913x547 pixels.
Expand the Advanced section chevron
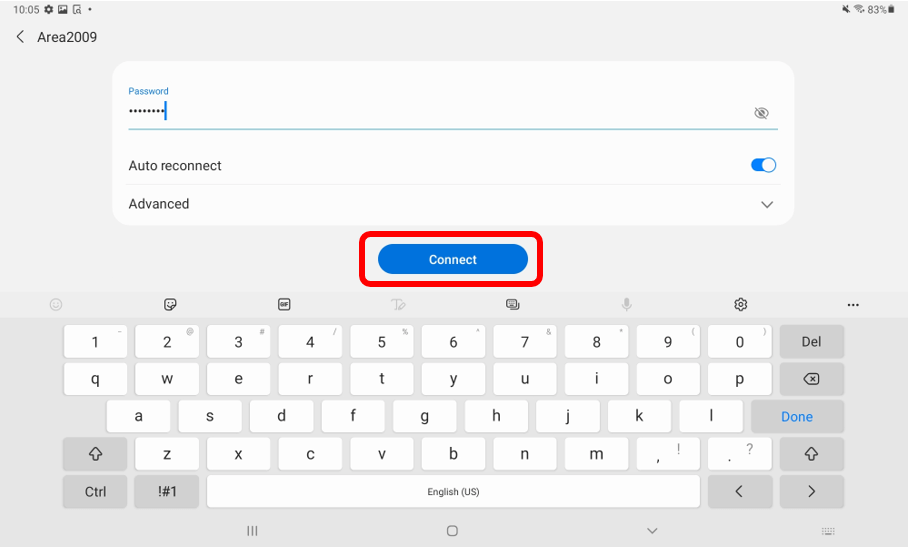[767, 204]
